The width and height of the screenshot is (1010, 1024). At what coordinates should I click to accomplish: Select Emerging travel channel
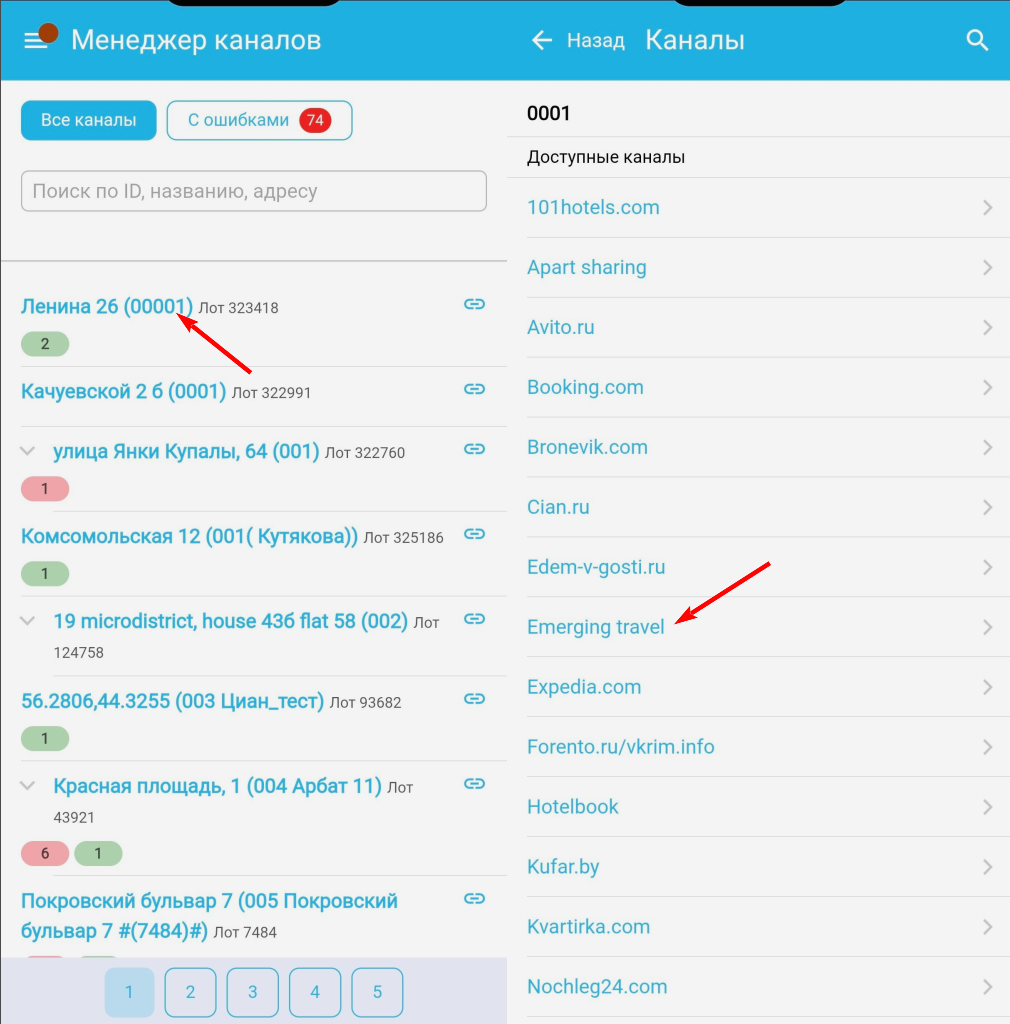coord(595,628)
